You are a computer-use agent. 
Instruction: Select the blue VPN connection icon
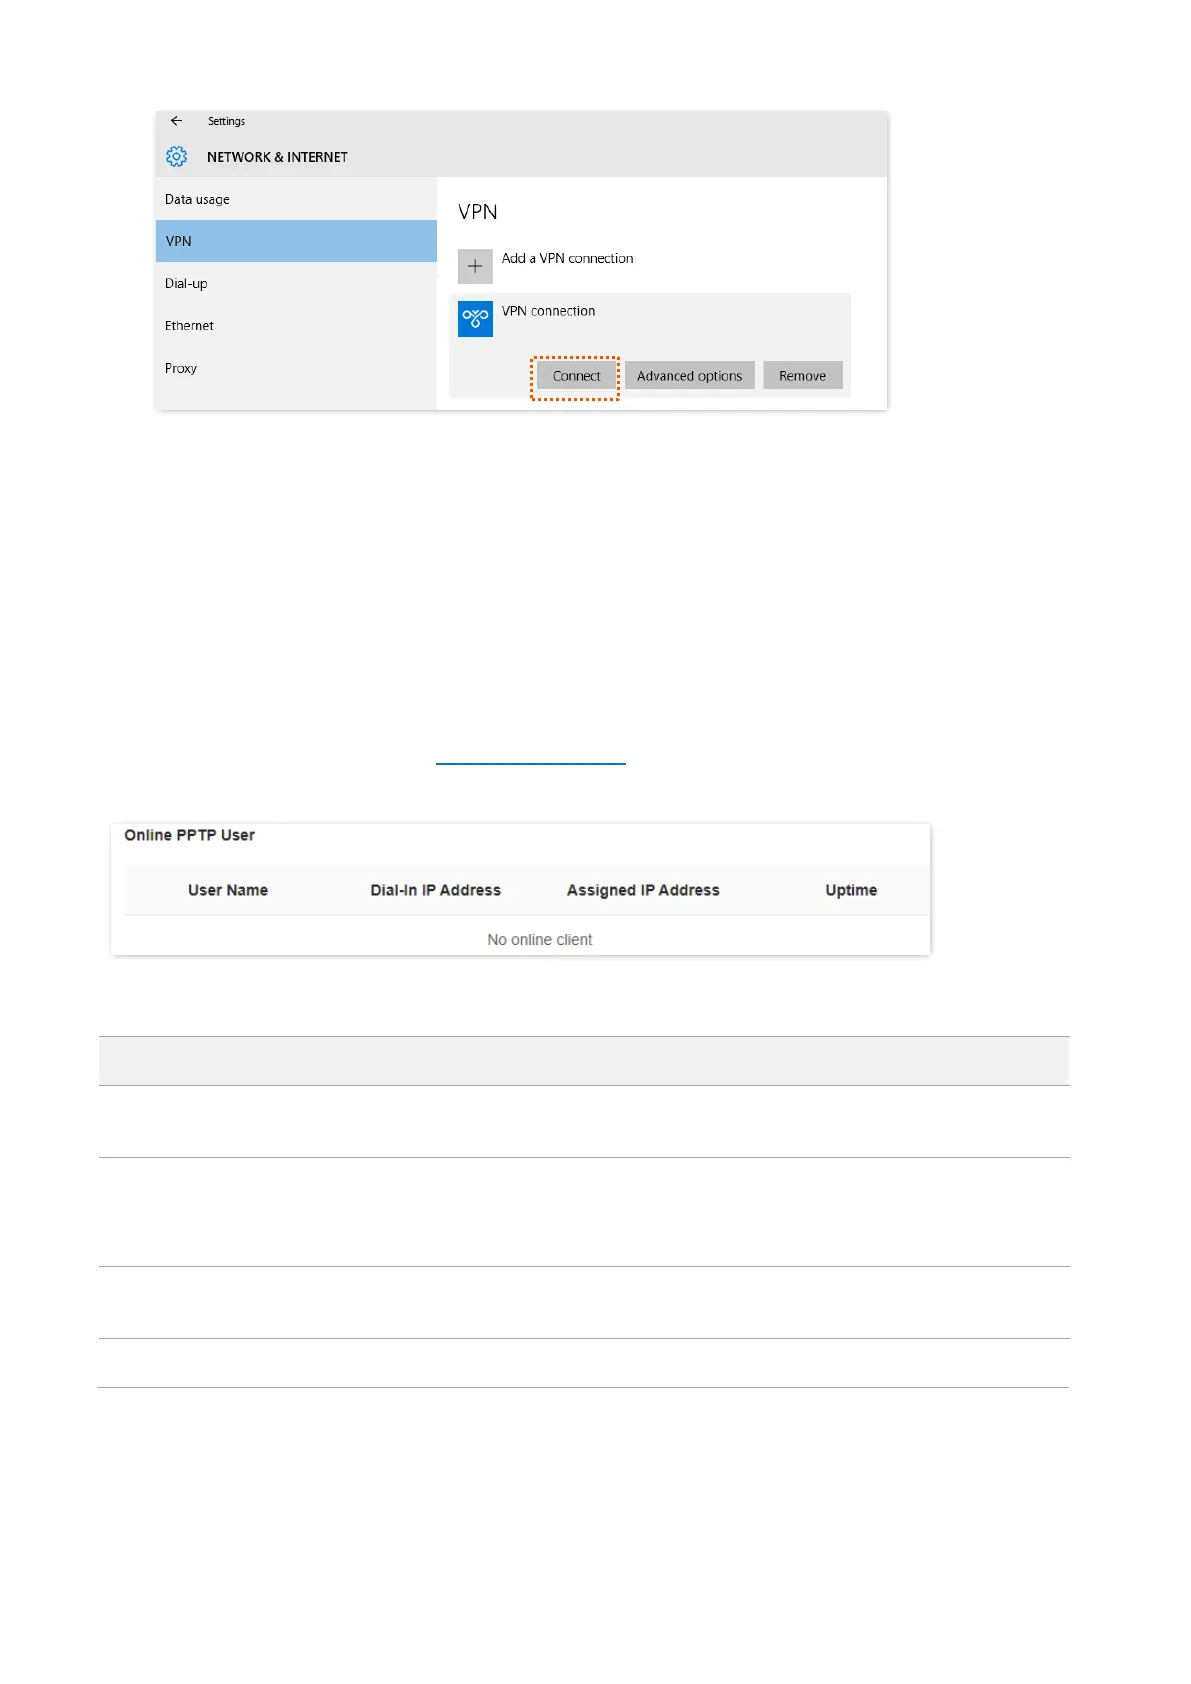pos(475,319)
